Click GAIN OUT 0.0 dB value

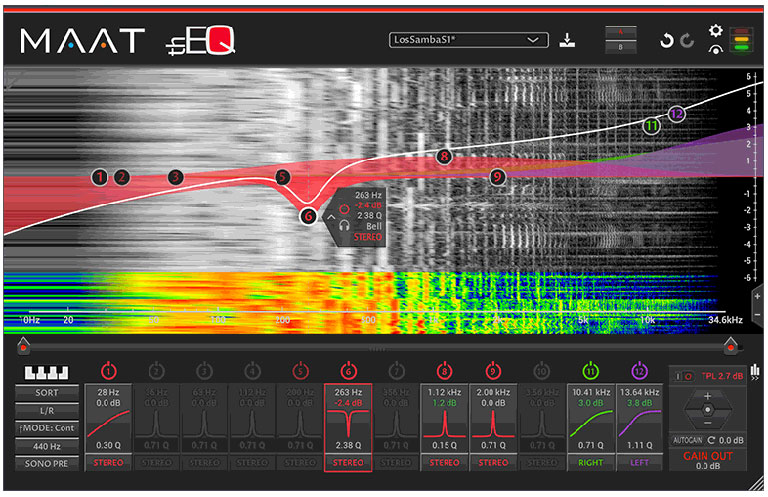[708, 466]
